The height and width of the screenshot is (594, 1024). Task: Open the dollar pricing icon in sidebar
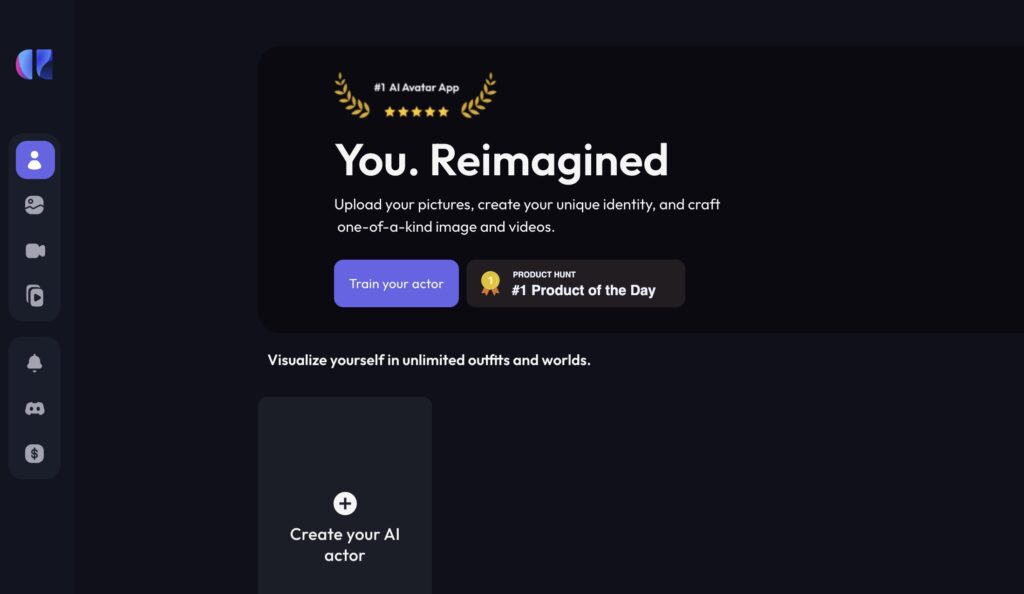[x=35, y=453]
